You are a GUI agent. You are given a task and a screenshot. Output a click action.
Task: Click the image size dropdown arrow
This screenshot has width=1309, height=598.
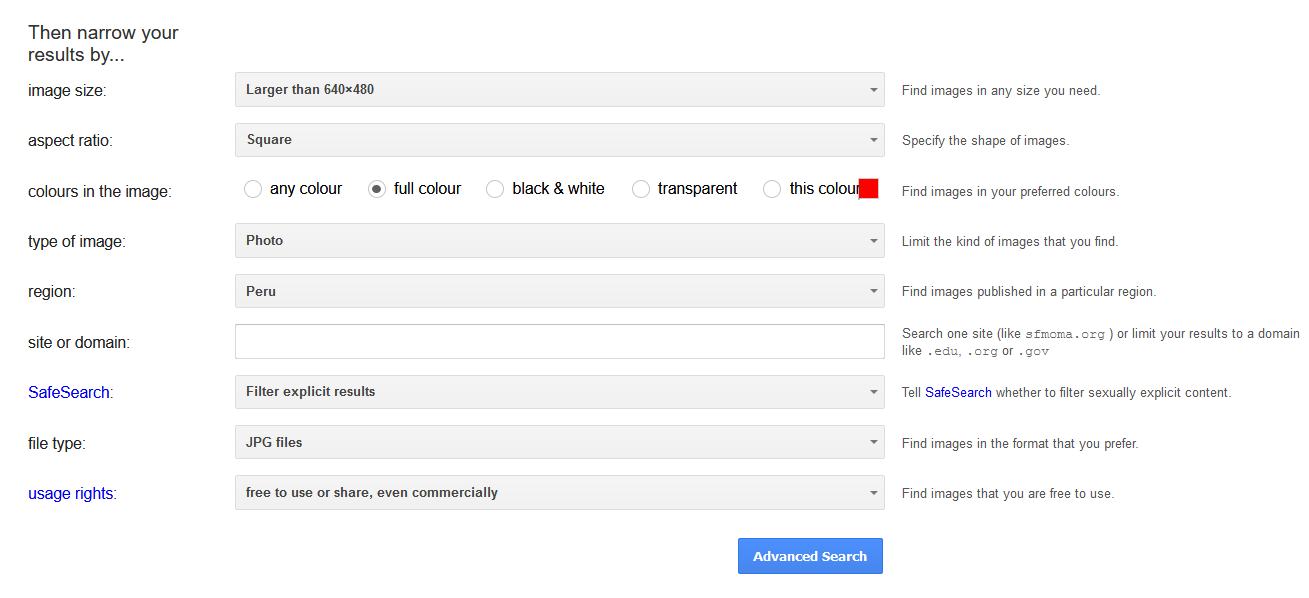click(x=873, y=90)
